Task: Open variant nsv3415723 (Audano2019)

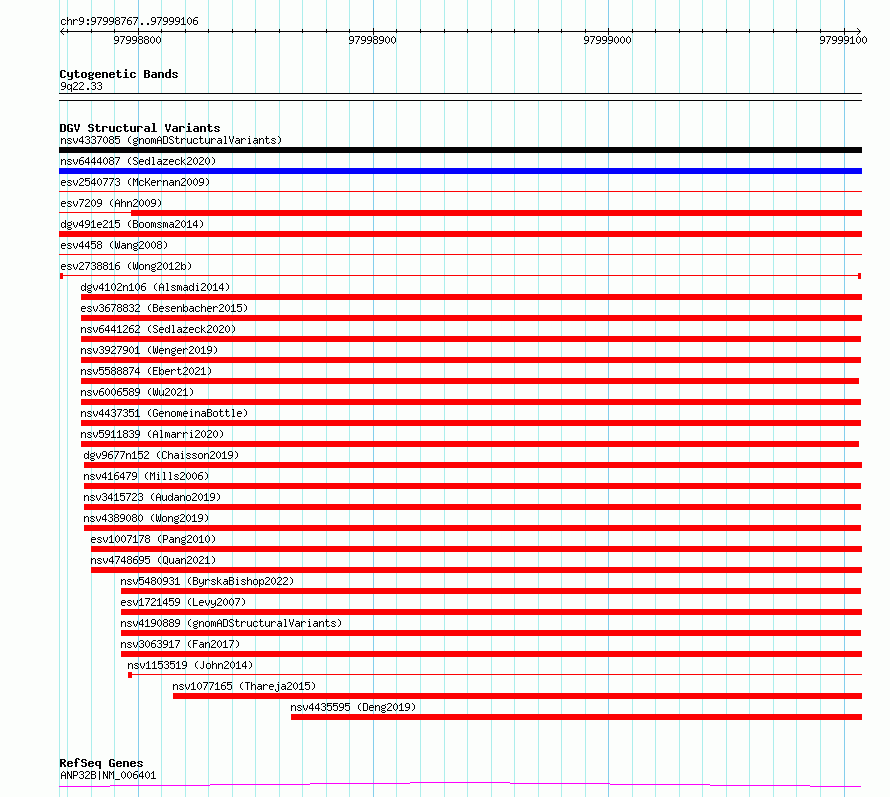Action: (152, 497)
